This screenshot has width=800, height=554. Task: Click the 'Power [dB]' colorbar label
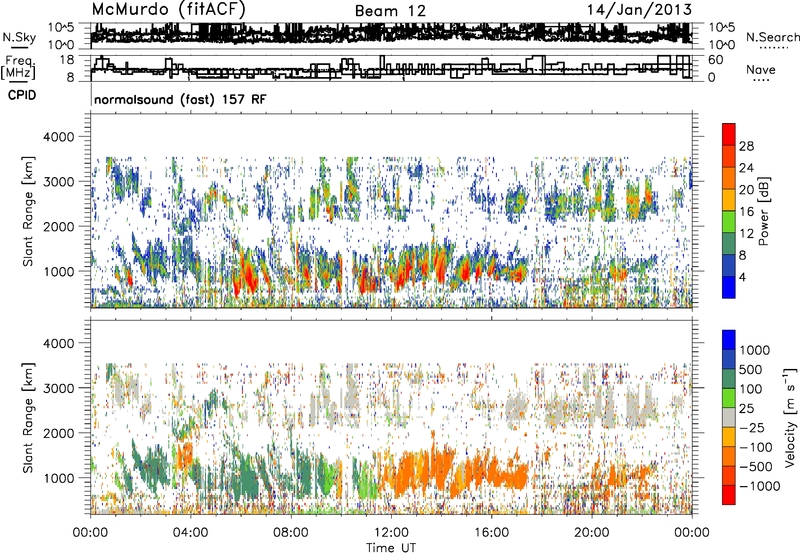pos(763,211)
